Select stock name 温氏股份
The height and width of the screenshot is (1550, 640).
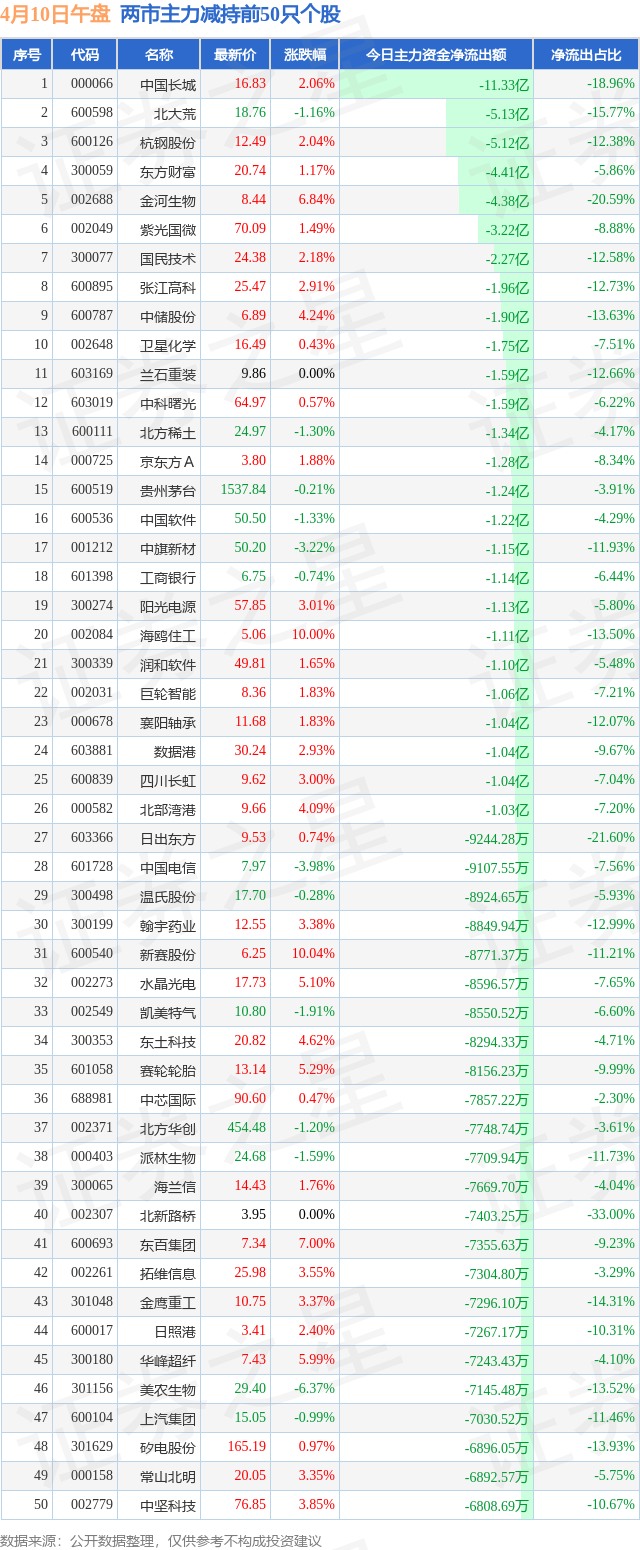tap(168, 897)
